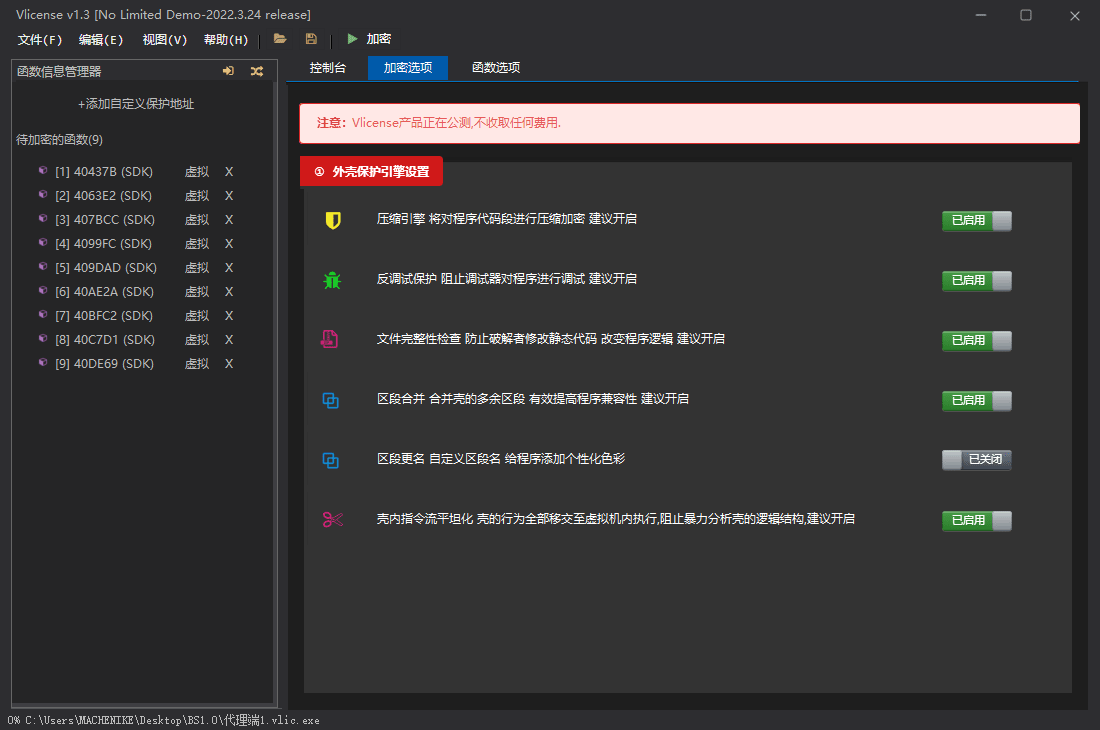1100x730 pixels.
Task: Click the blue section merge icon
Action: [x=330, y=400]
